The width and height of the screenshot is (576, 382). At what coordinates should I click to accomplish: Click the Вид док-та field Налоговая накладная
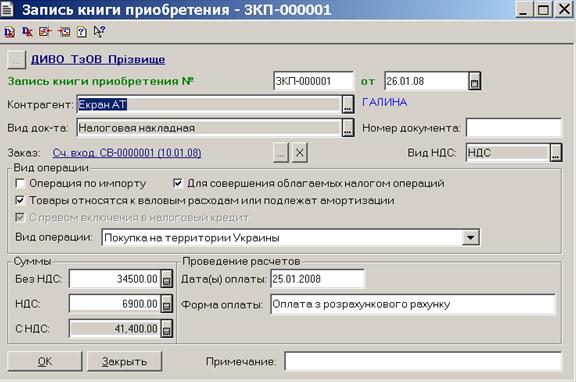pyautogui.click(x=209, y=128)
